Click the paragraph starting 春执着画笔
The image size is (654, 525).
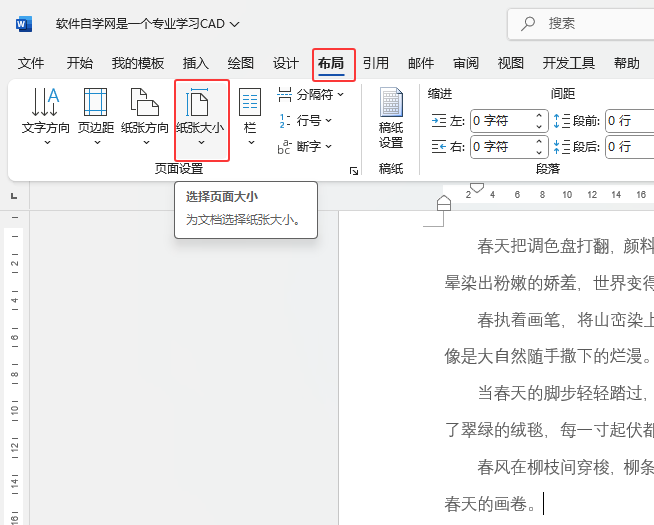tap(566, 320)
